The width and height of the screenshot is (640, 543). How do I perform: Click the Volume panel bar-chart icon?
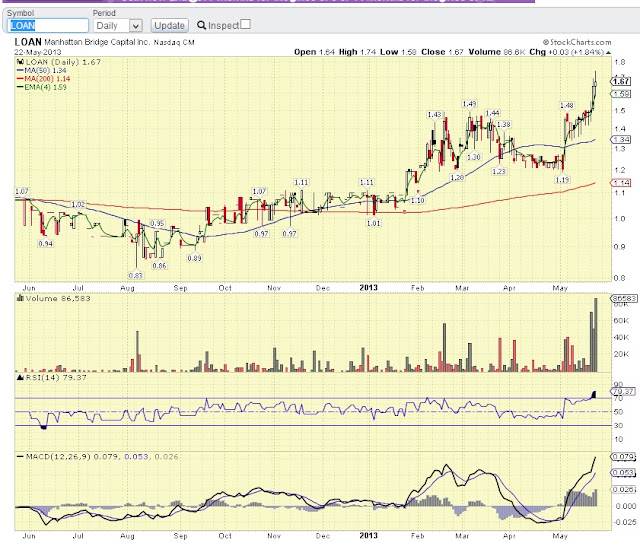click(20, 298)
